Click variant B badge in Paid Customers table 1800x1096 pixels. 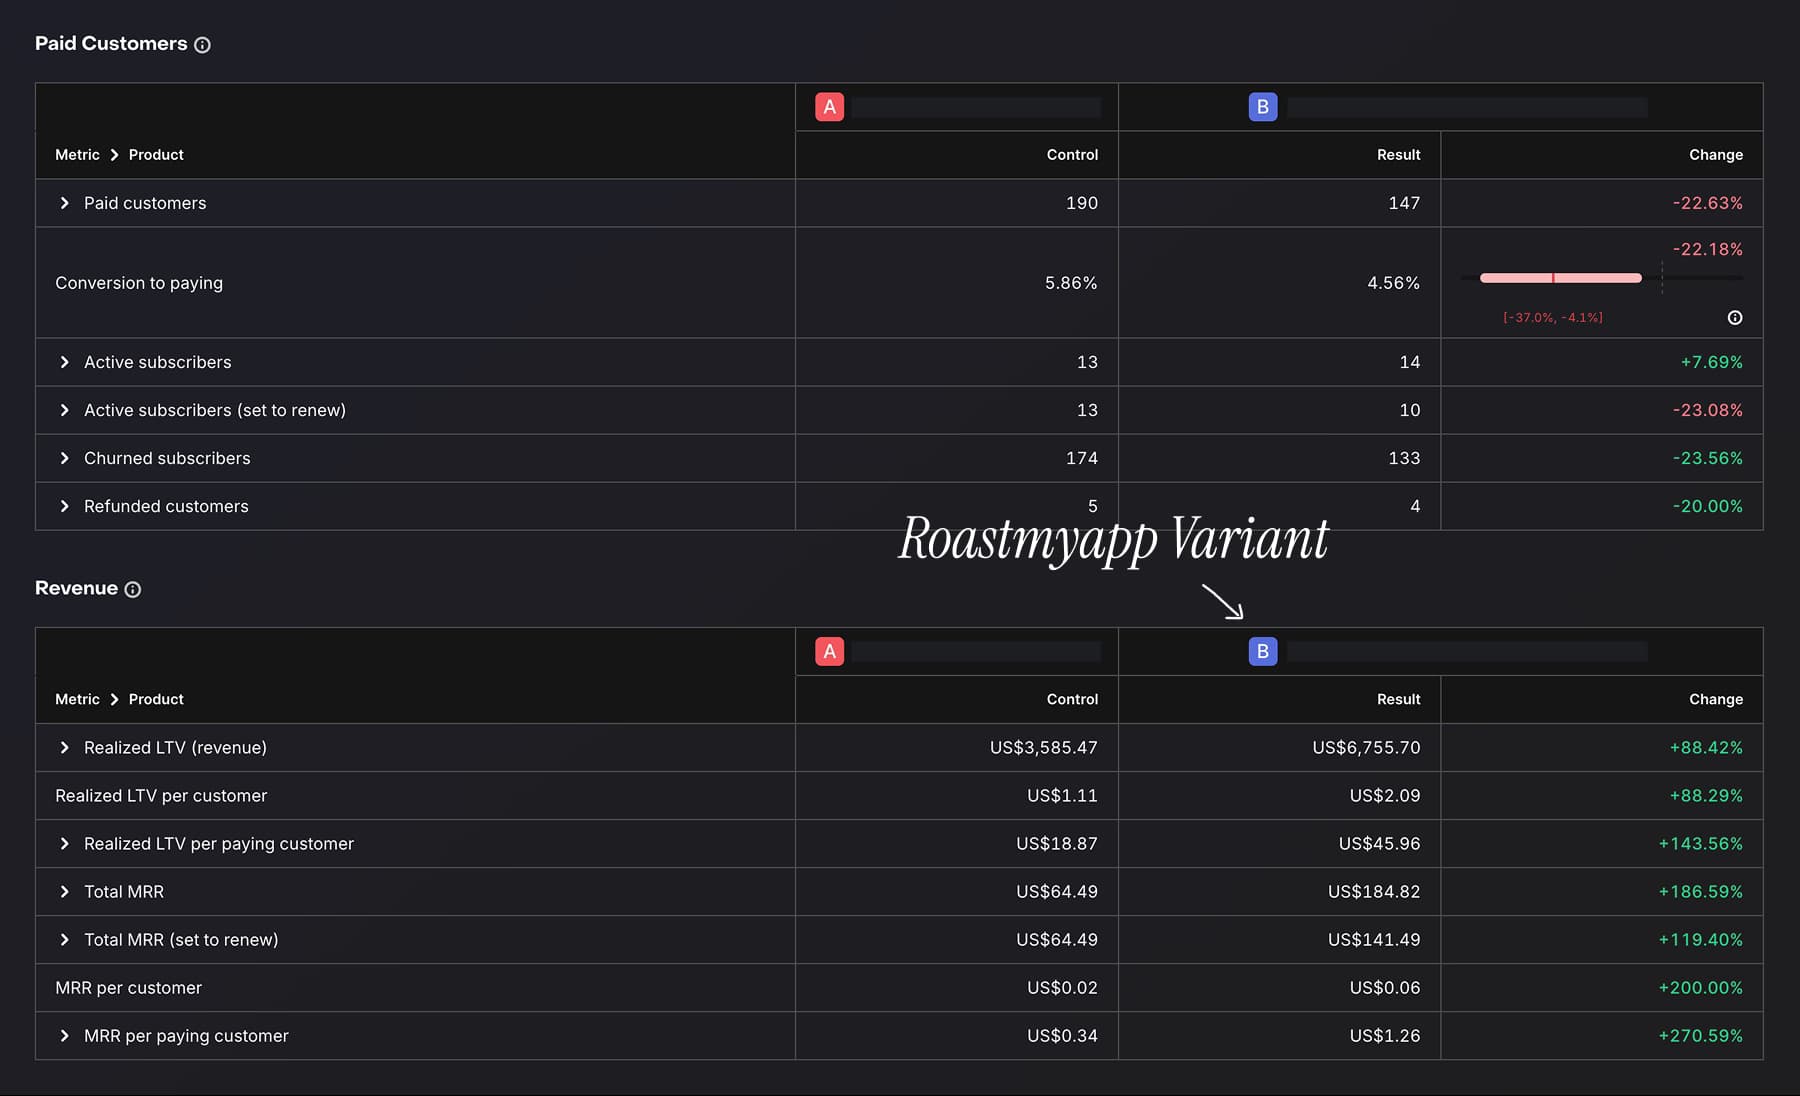point(1263,107)
